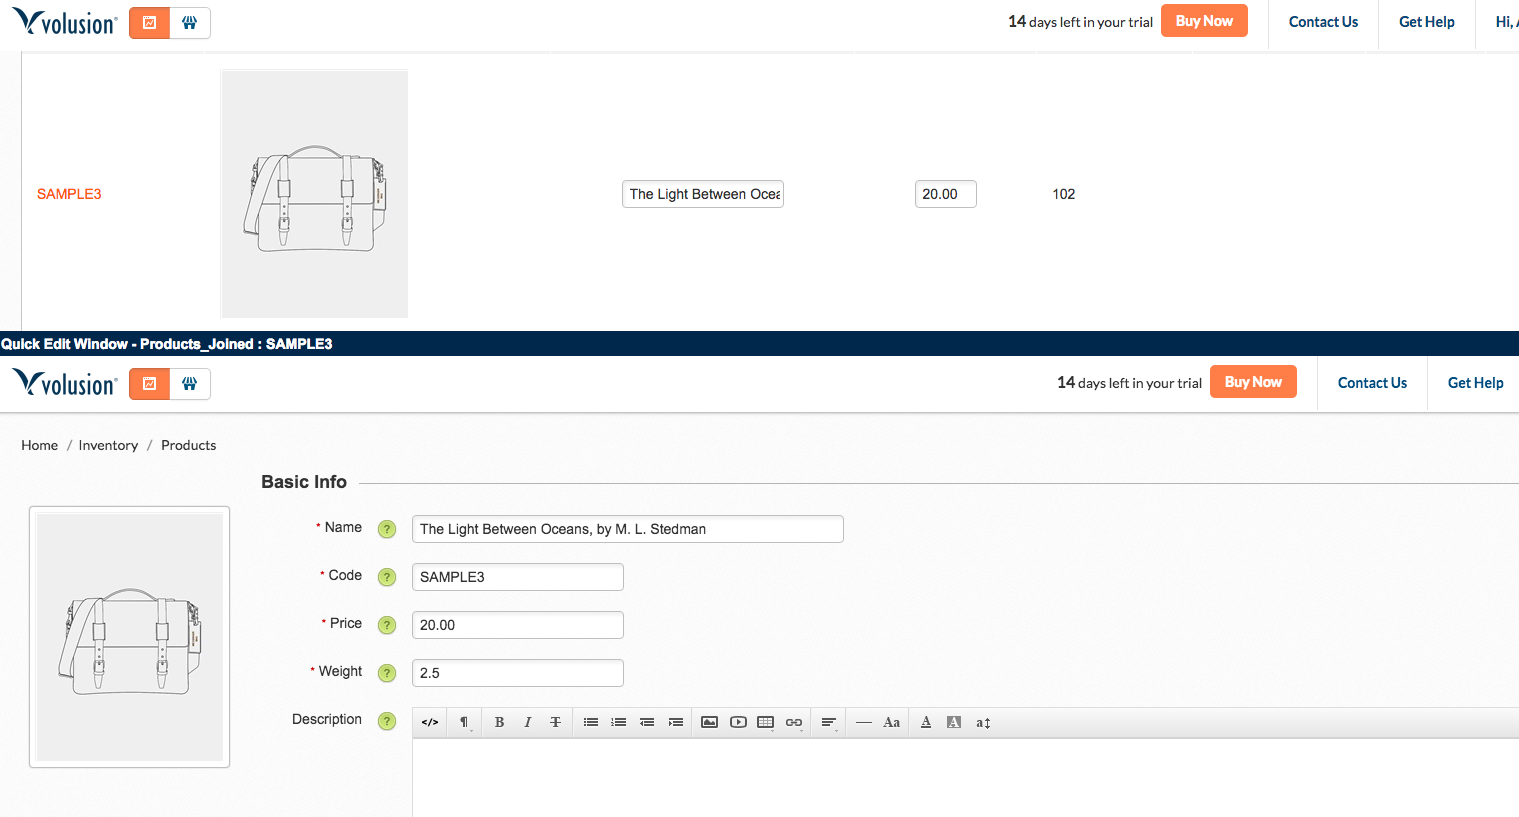
Task: Click the Price input in Basic Info
Action: (x=518, y=625)
